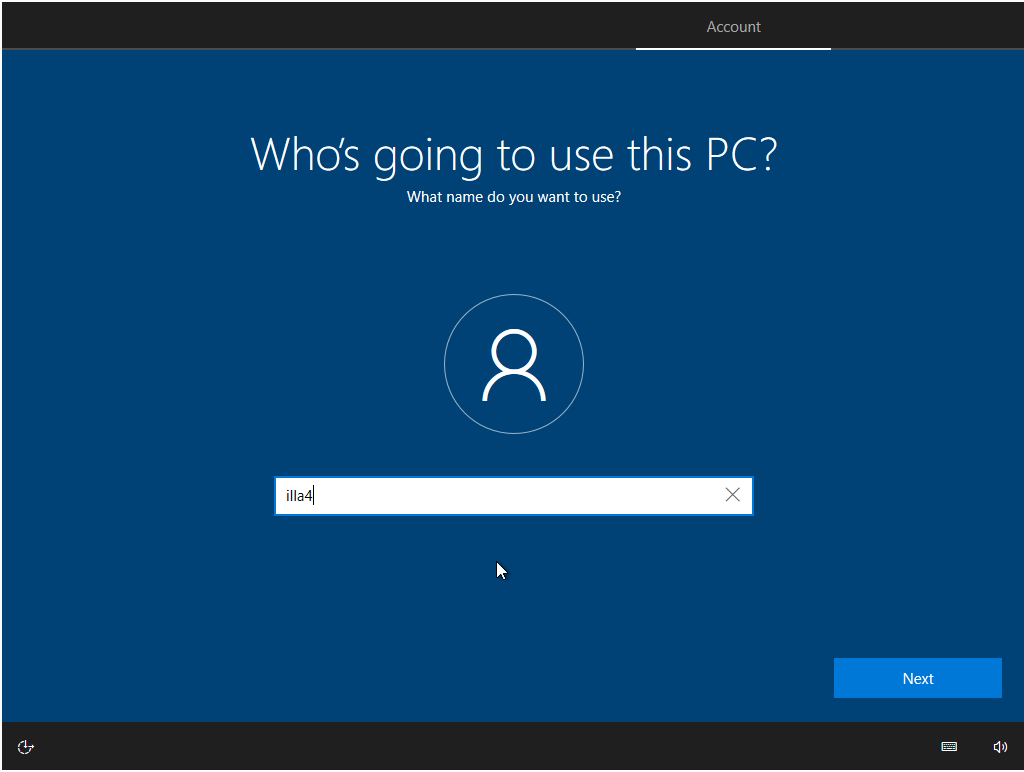The width and height of the screenshot is (1024, 772).
Task: Click the Next button
Action: point(917,678)
